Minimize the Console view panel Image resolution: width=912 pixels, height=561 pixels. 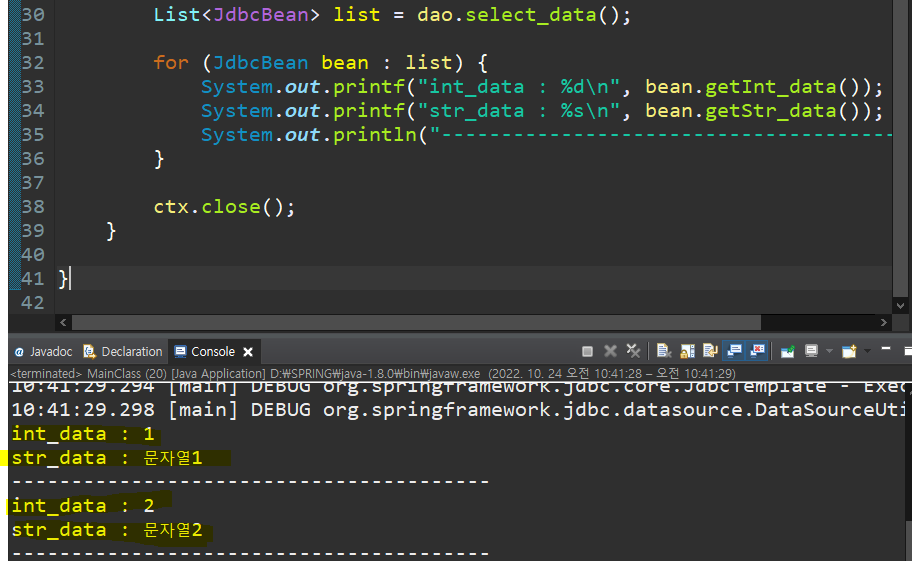point(886,349)
